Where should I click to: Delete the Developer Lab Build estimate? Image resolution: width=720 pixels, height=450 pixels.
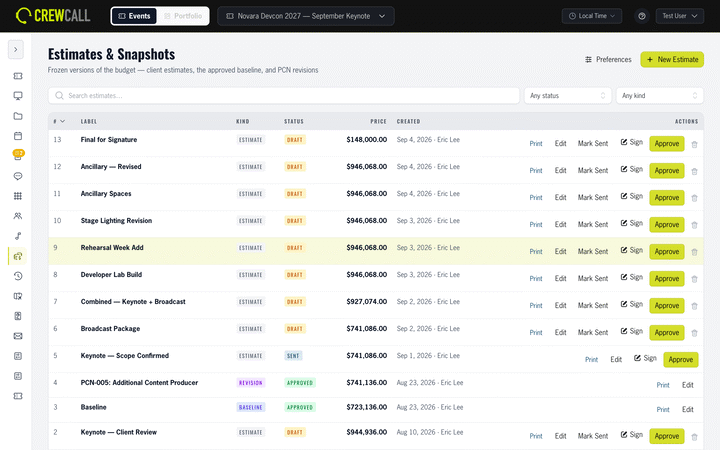pyautogui.click(x=694, y=279)
